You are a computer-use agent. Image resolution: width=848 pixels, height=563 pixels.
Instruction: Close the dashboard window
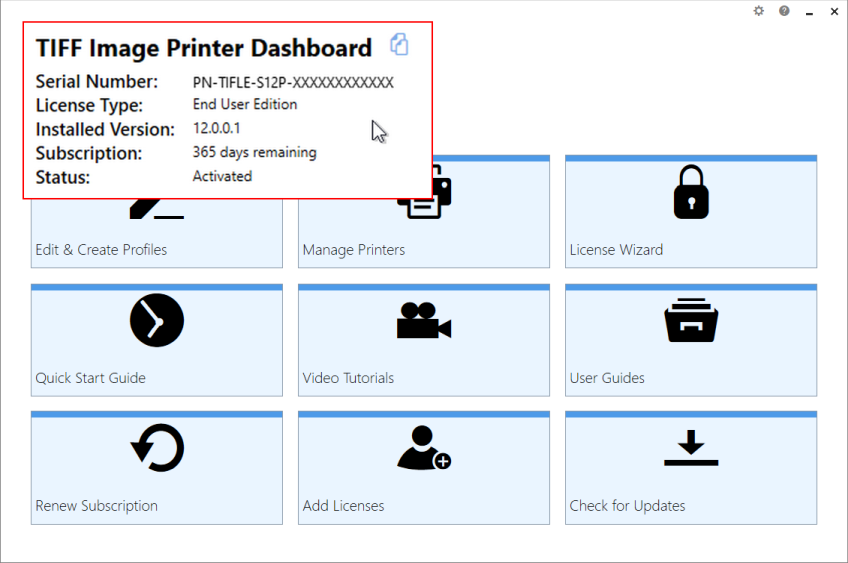pos(834,11)
